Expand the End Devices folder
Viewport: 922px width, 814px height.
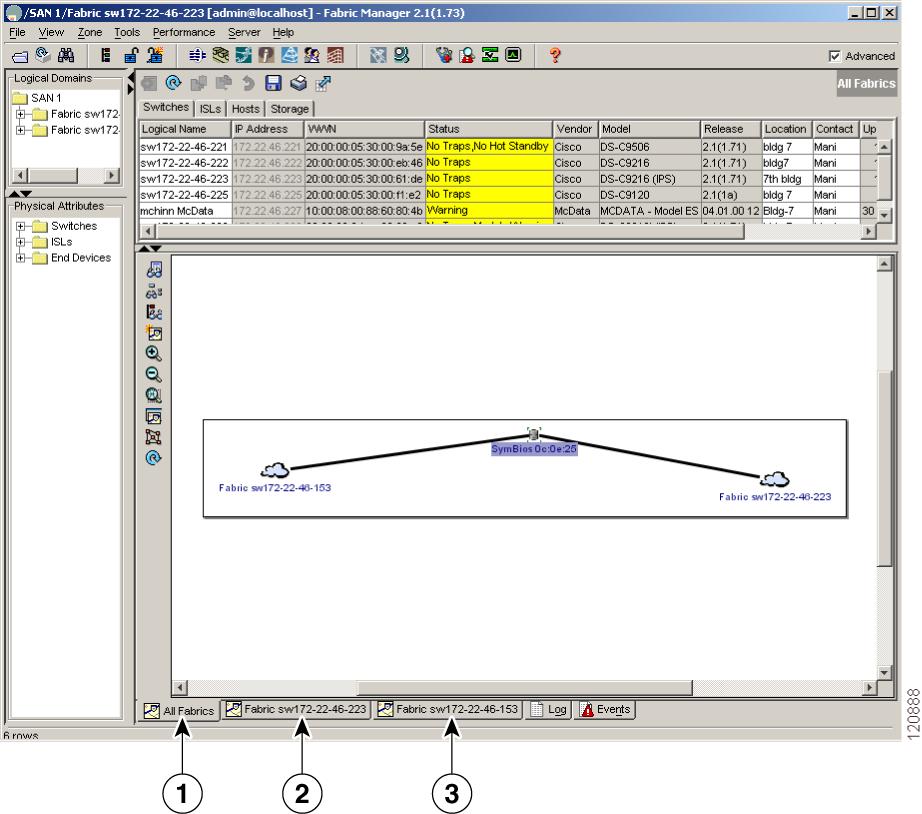[21, 258]
